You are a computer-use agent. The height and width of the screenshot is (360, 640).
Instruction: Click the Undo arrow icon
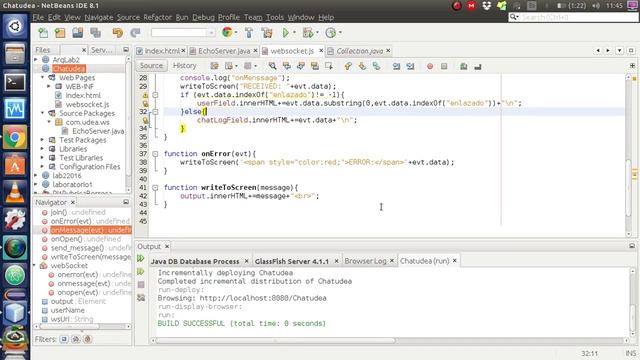118,33
